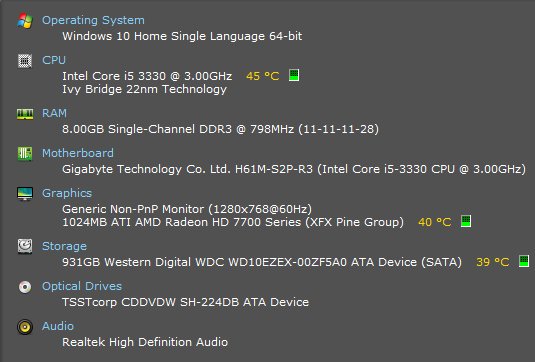Click the green RAM stick icon
The height and width of the screenshot is (362, 535).
[25, 114]
